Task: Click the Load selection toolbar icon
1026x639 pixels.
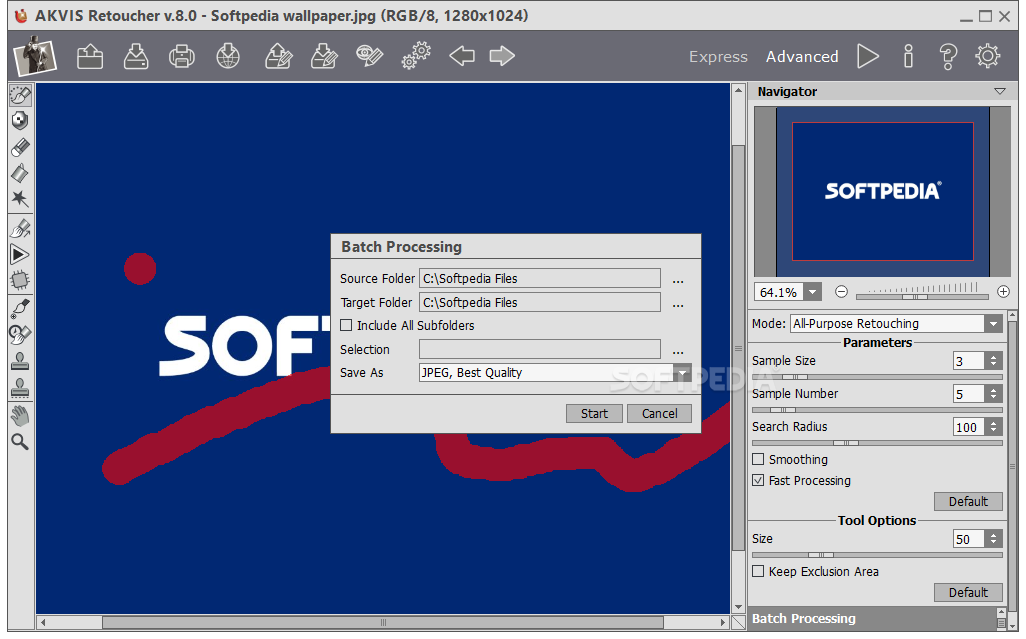Action: [x=278, y=56]
